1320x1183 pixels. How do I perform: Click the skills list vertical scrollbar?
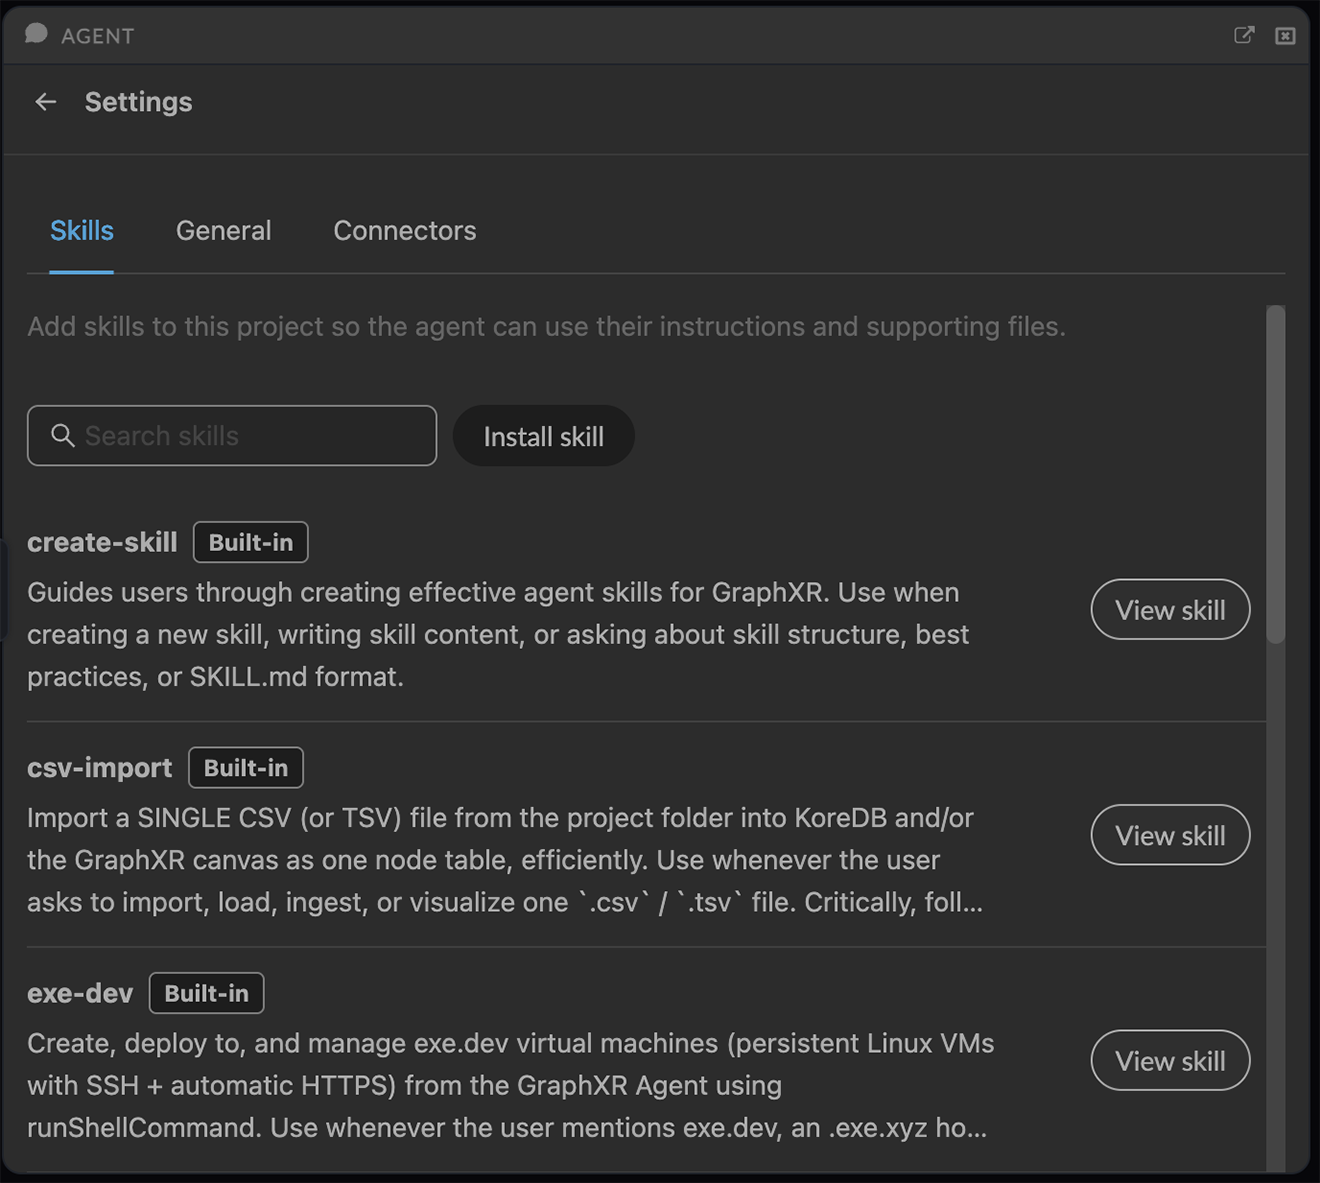point(1275,474)
